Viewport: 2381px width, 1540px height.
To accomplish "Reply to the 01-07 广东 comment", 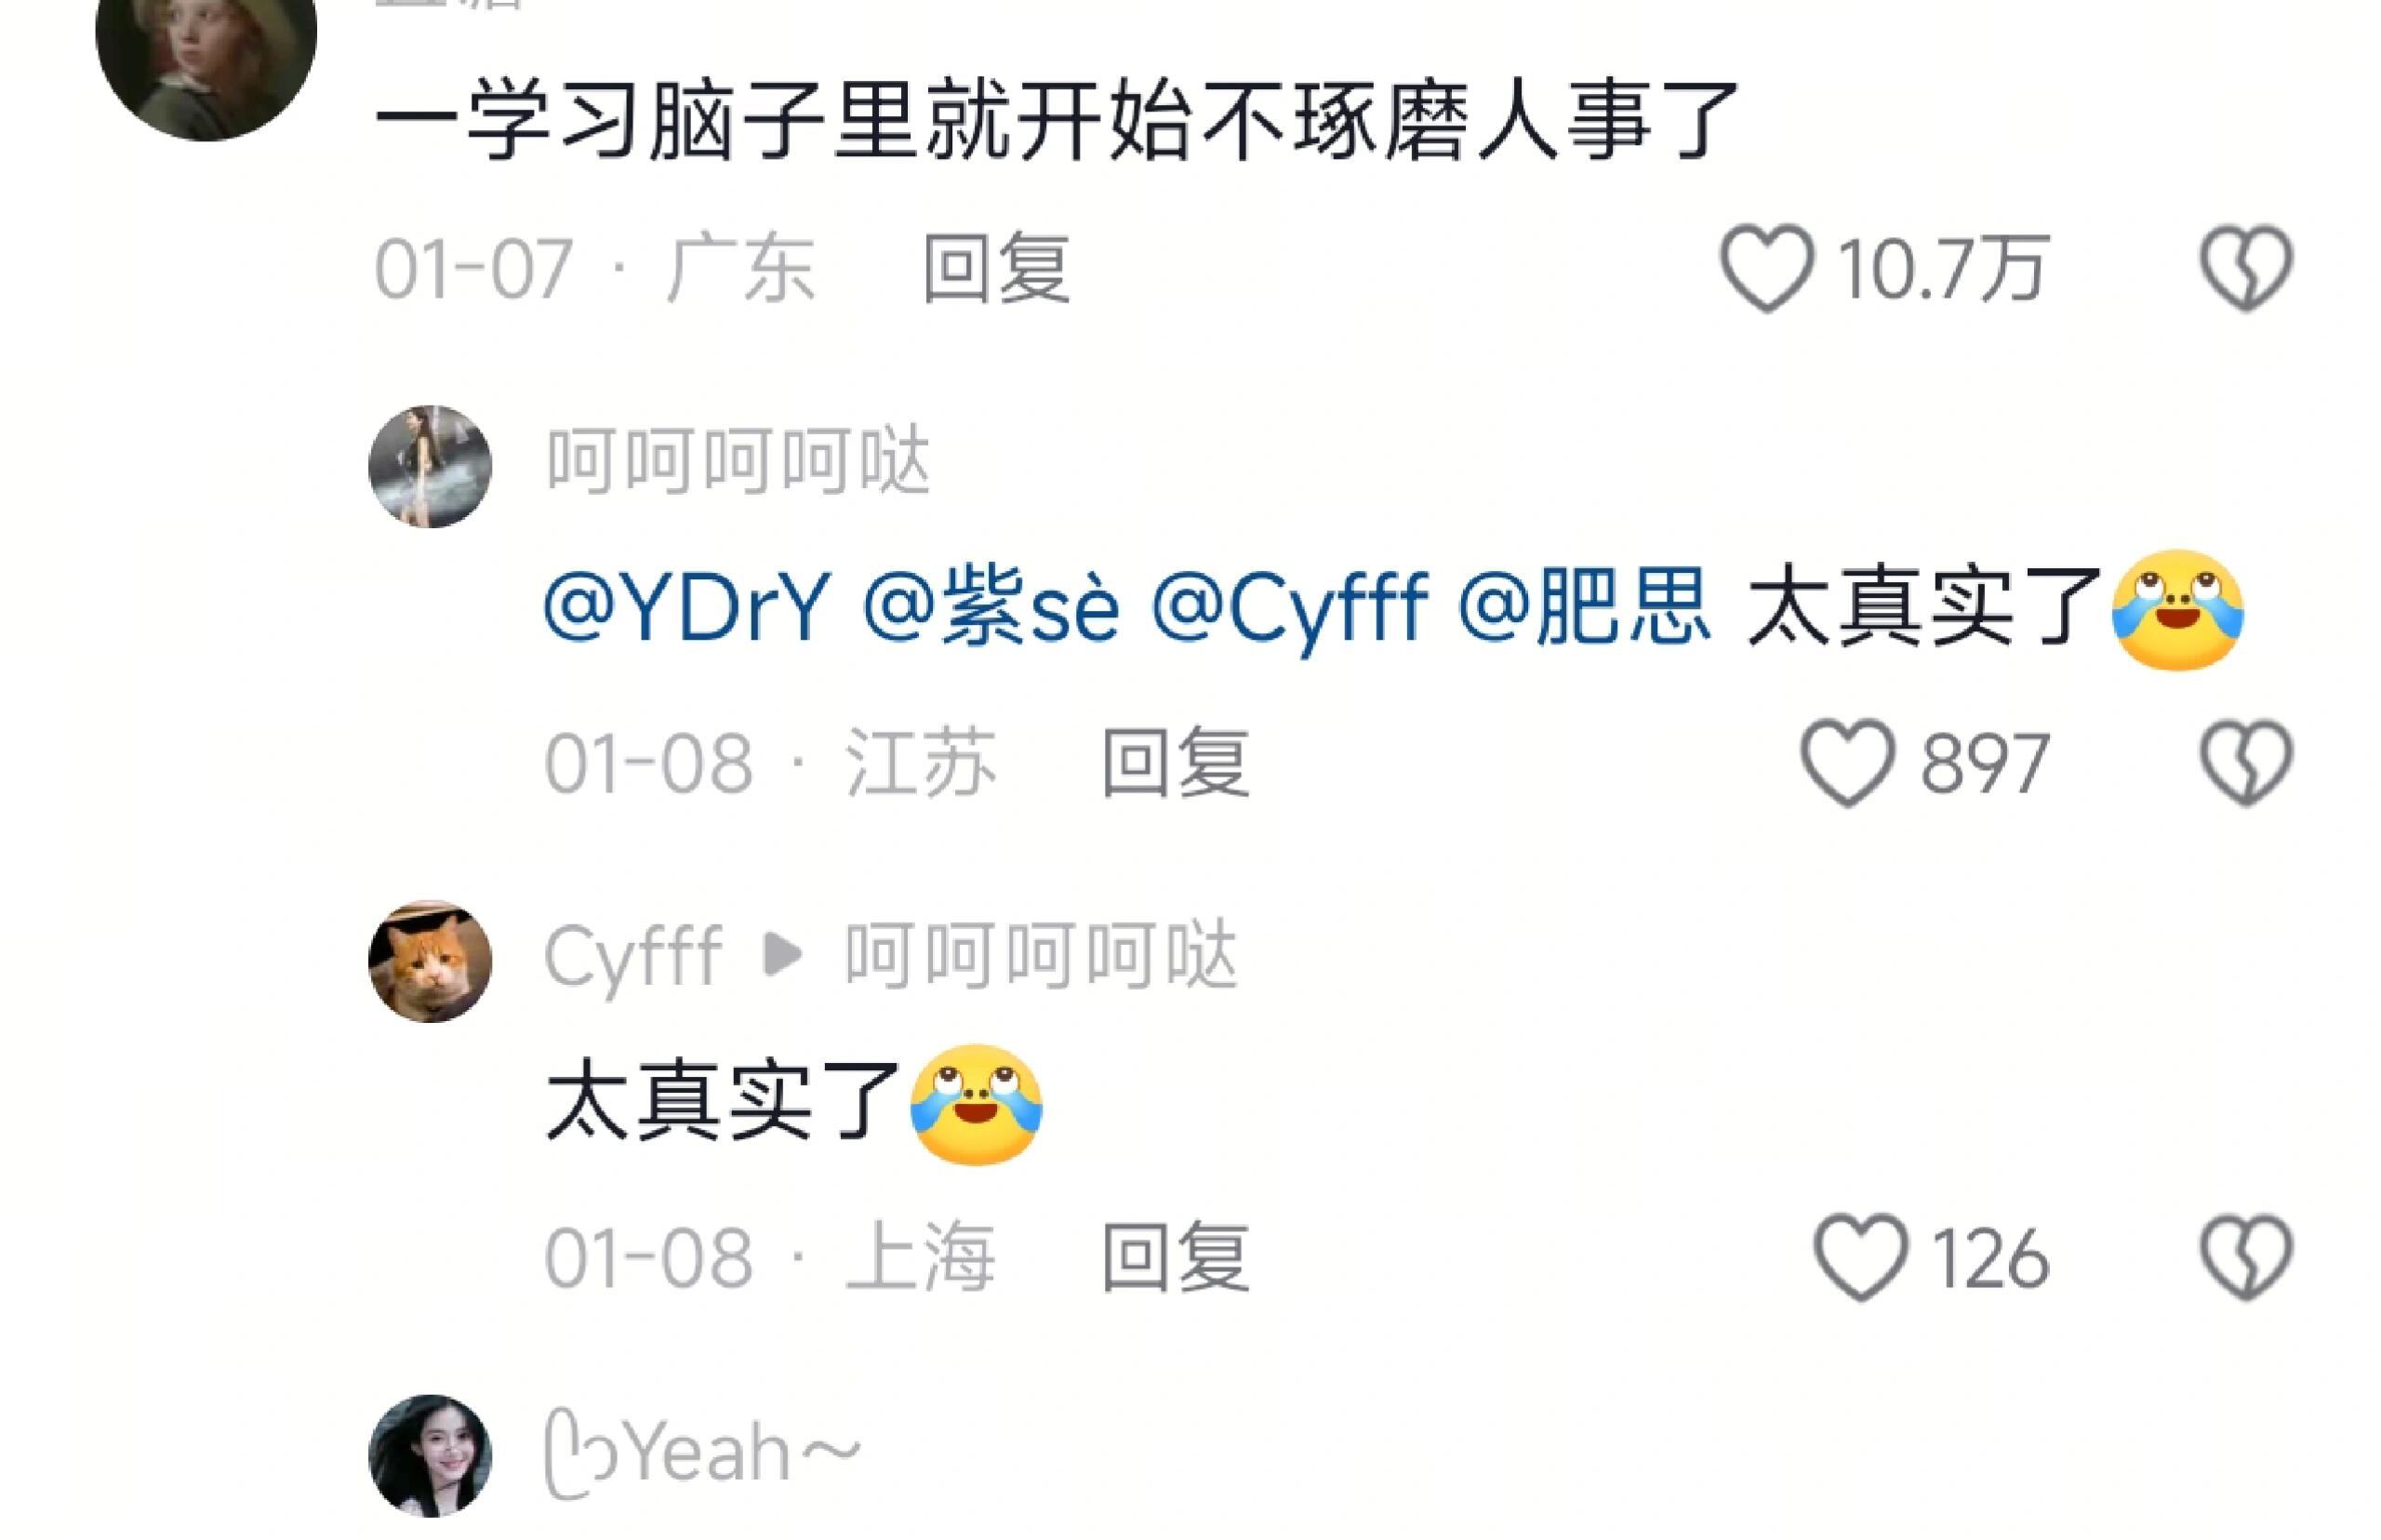I will click(996, 267).
